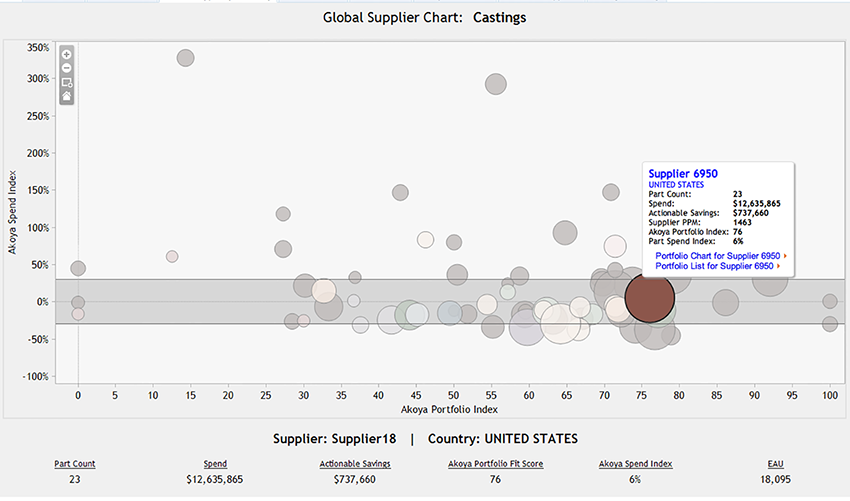Select the bubble near 43 at 150%
850x501 pixels.
point(400,192)
